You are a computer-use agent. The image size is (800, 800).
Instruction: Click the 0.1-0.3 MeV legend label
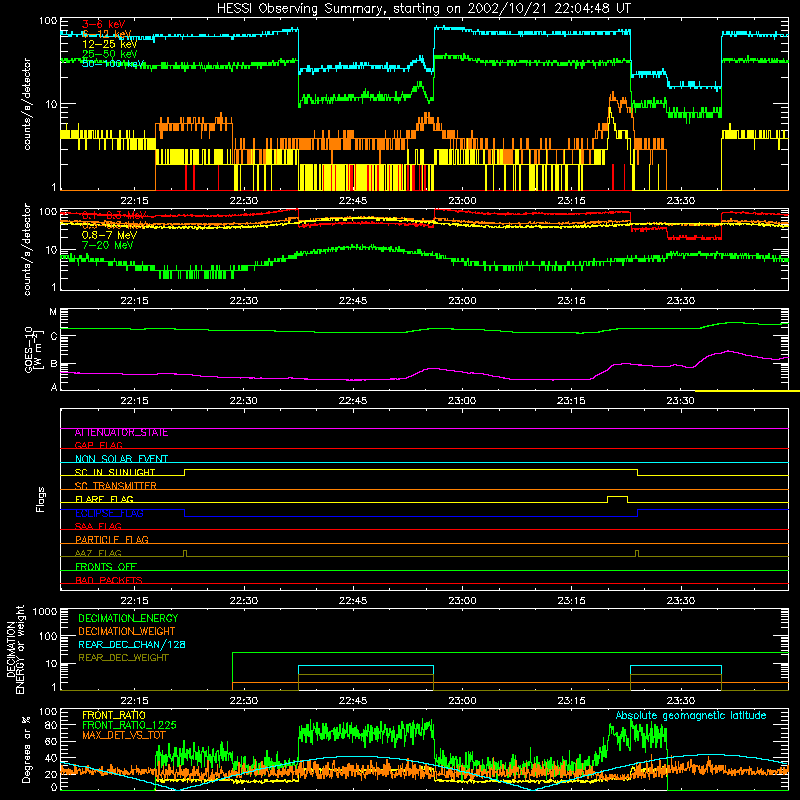114,215
